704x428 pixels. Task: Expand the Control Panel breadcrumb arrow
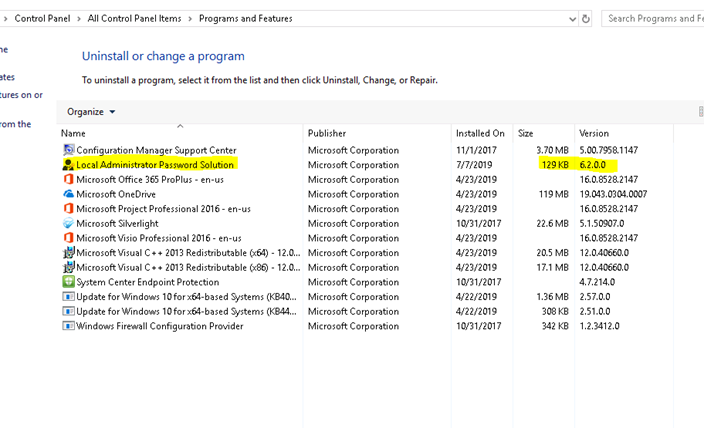coord(79,19)
